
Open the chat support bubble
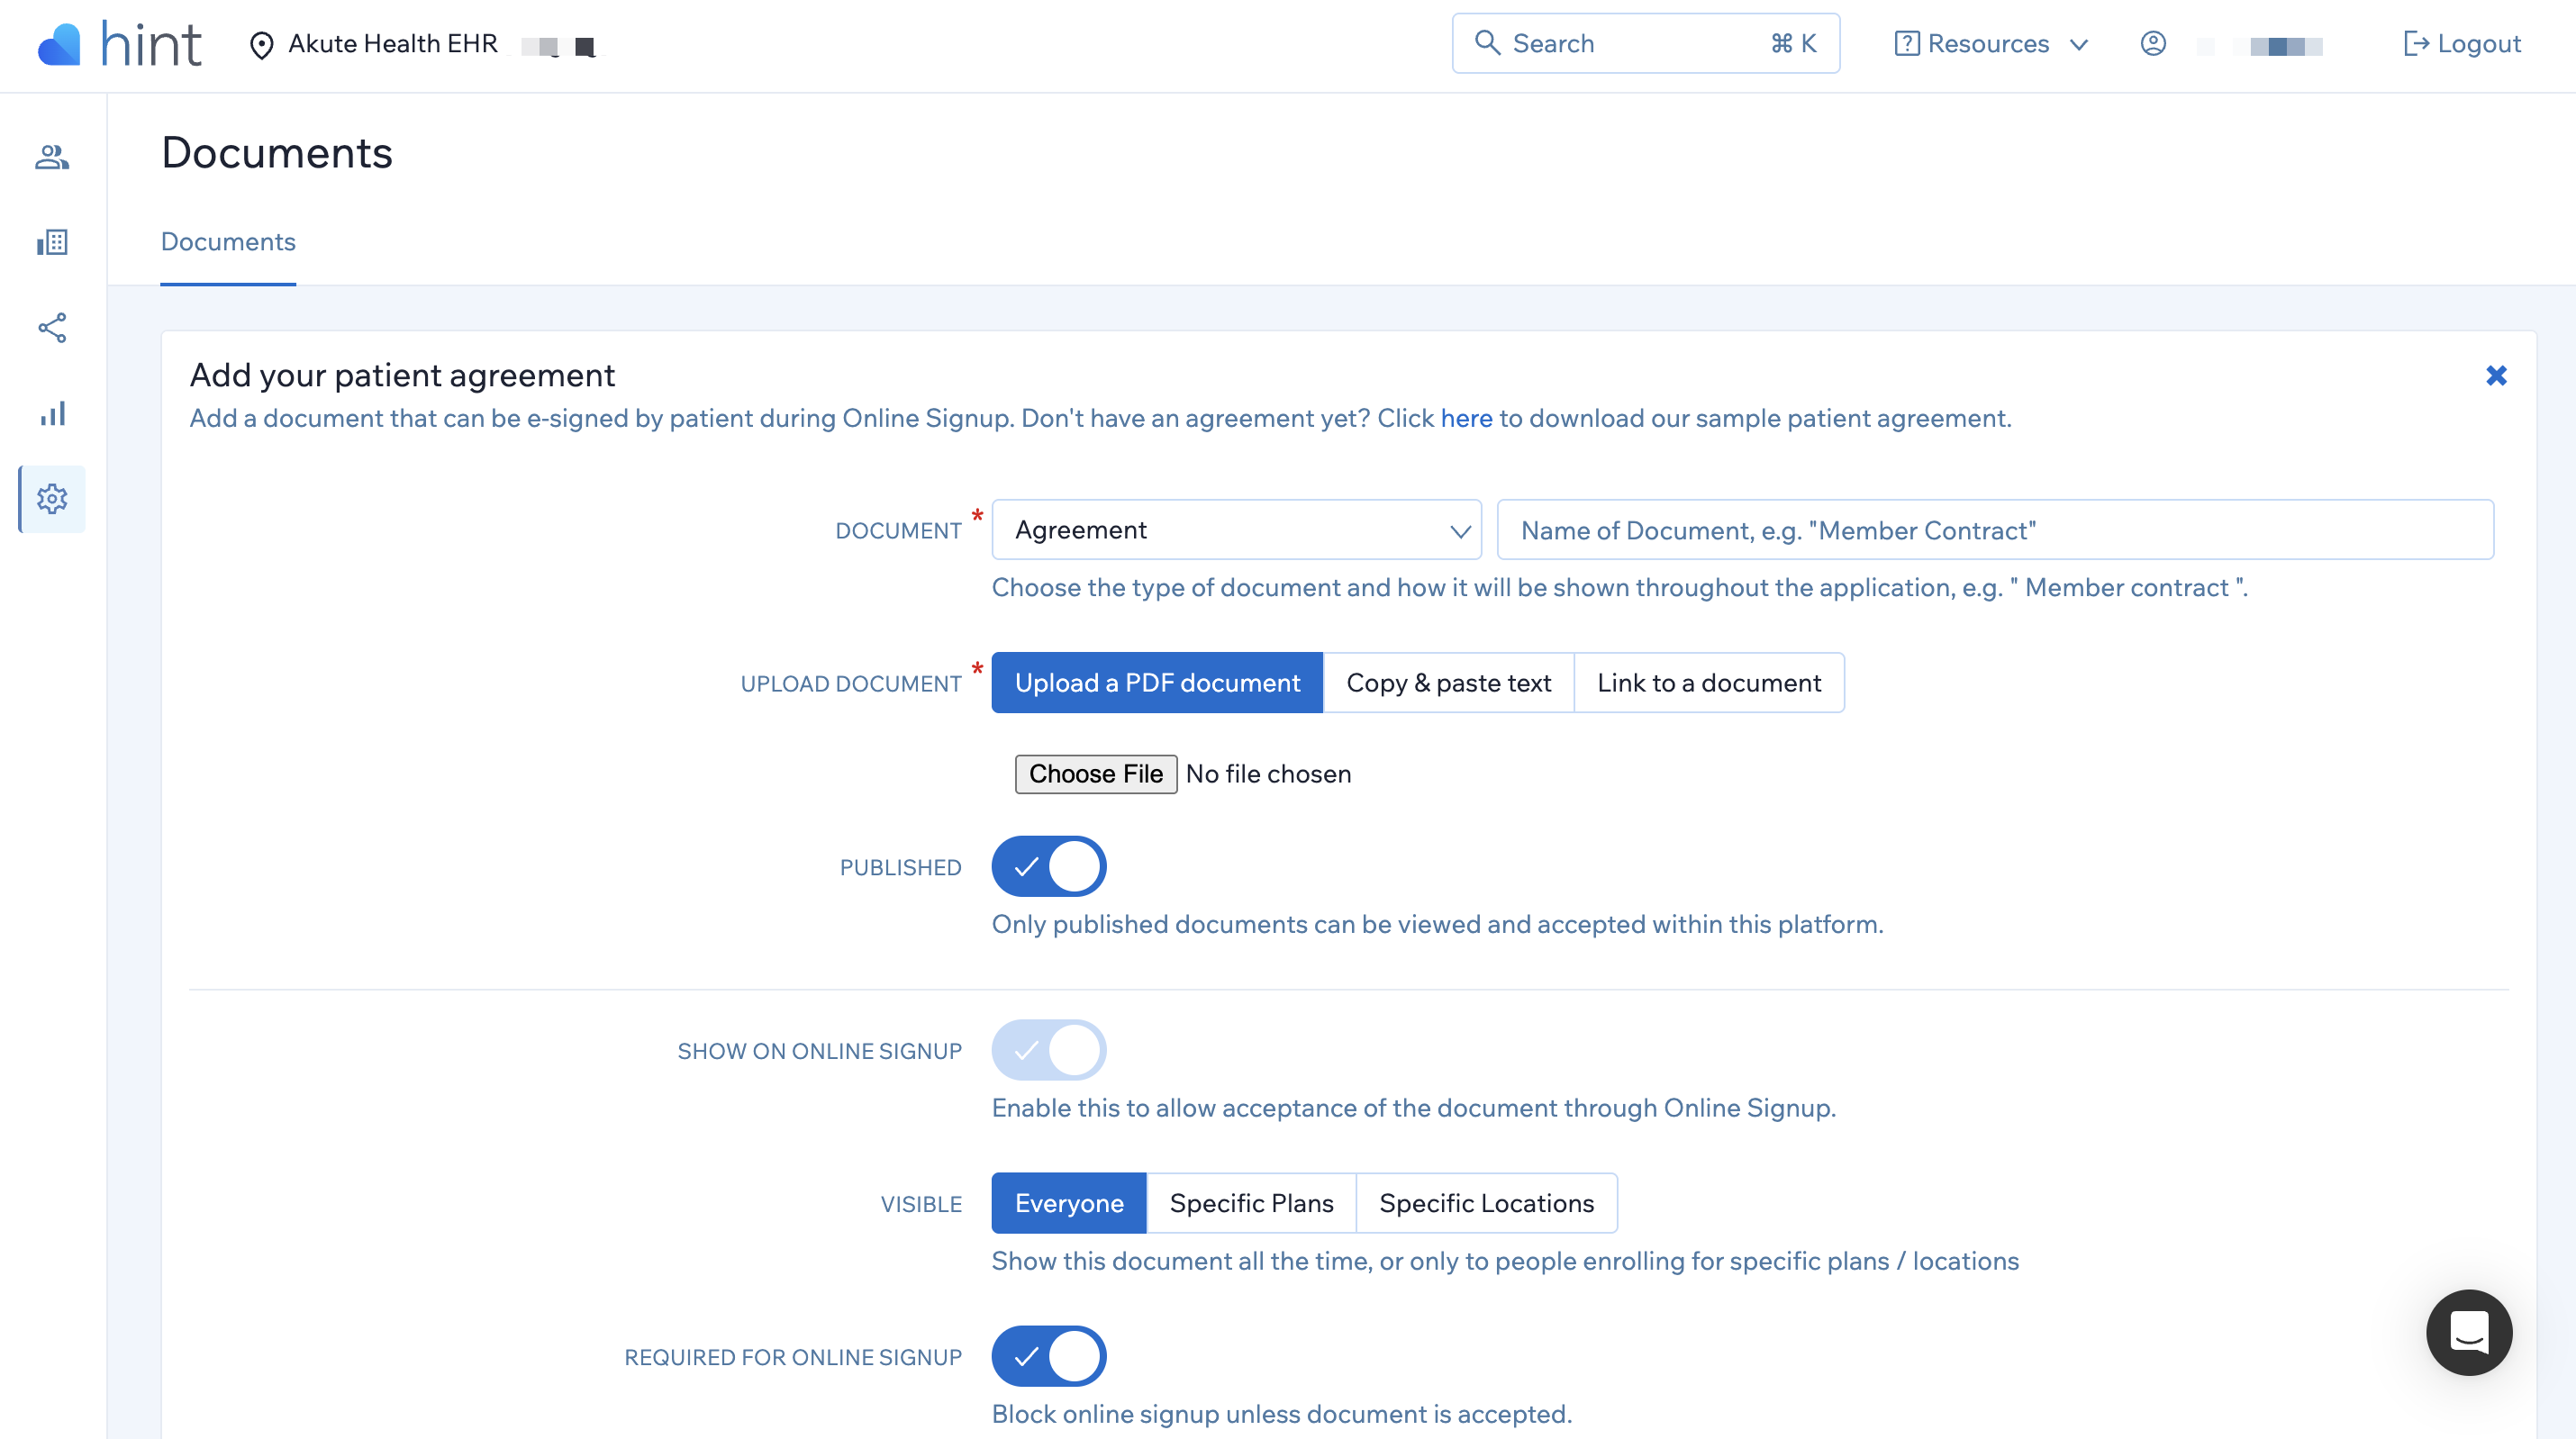pos(2468,1332)
